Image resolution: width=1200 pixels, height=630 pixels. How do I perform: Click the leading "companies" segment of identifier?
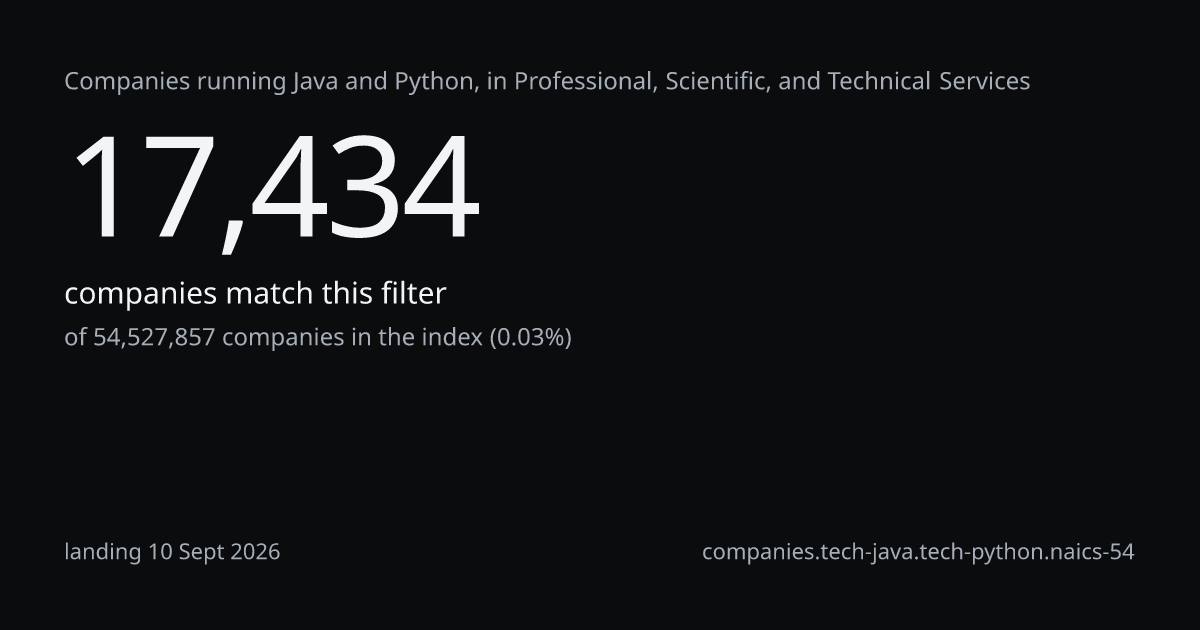pos(755,551)
